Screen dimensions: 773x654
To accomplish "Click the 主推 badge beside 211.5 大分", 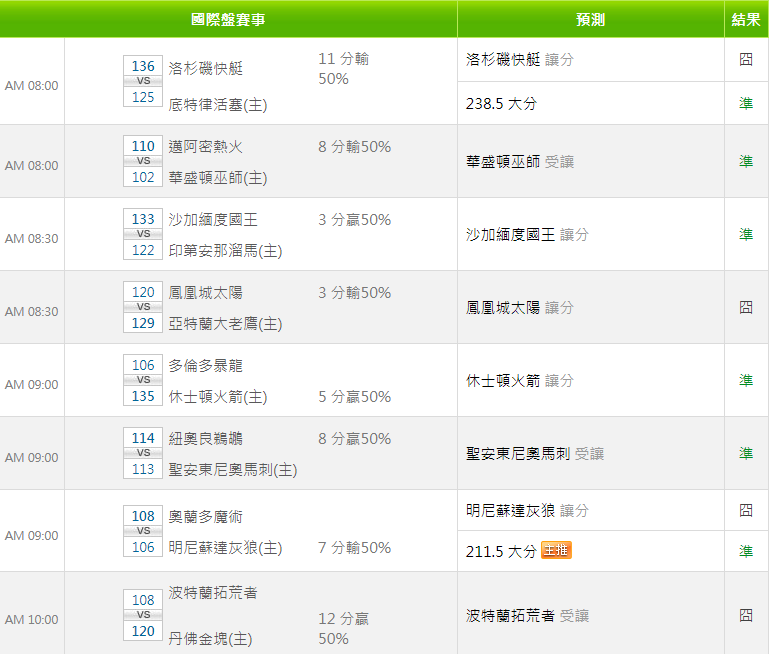I will [x=556, y=550].
